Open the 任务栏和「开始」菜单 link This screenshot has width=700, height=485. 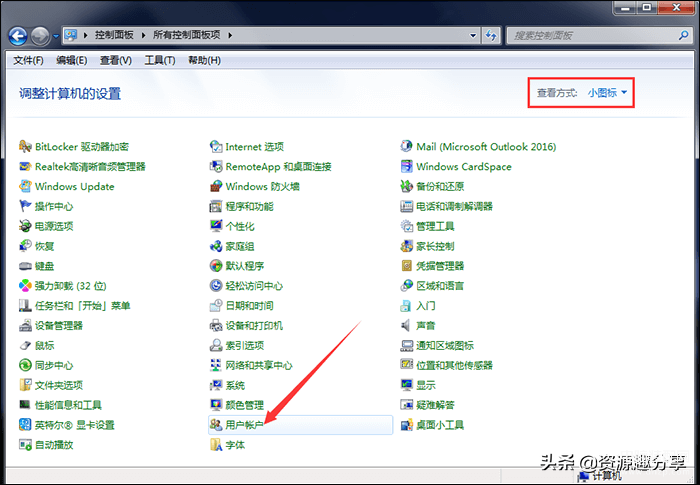click(x=83, y=306)
